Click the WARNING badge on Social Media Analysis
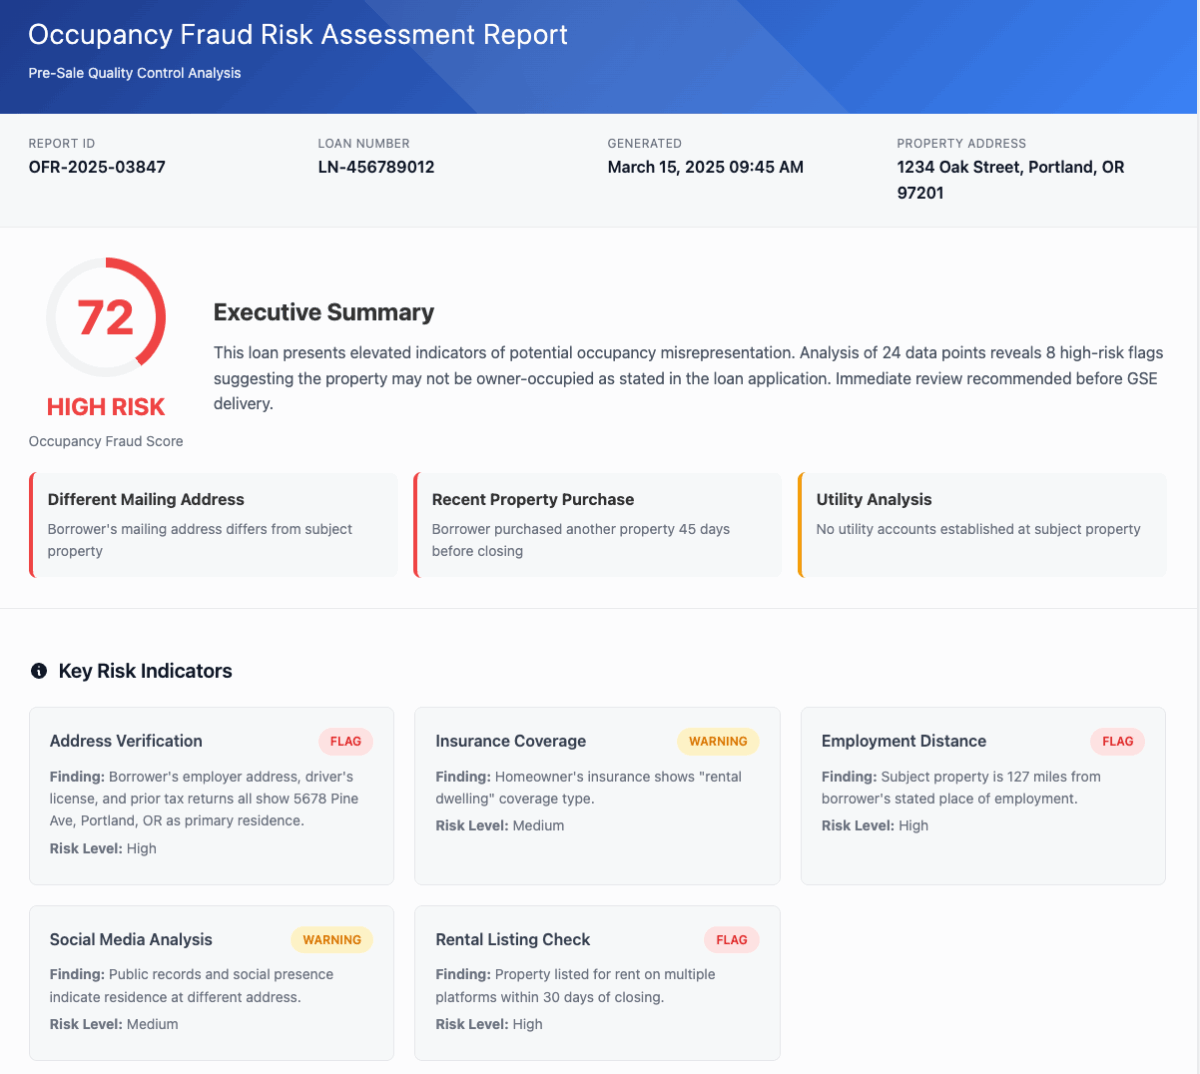The image size is (1200, 1074). (332, 940)
